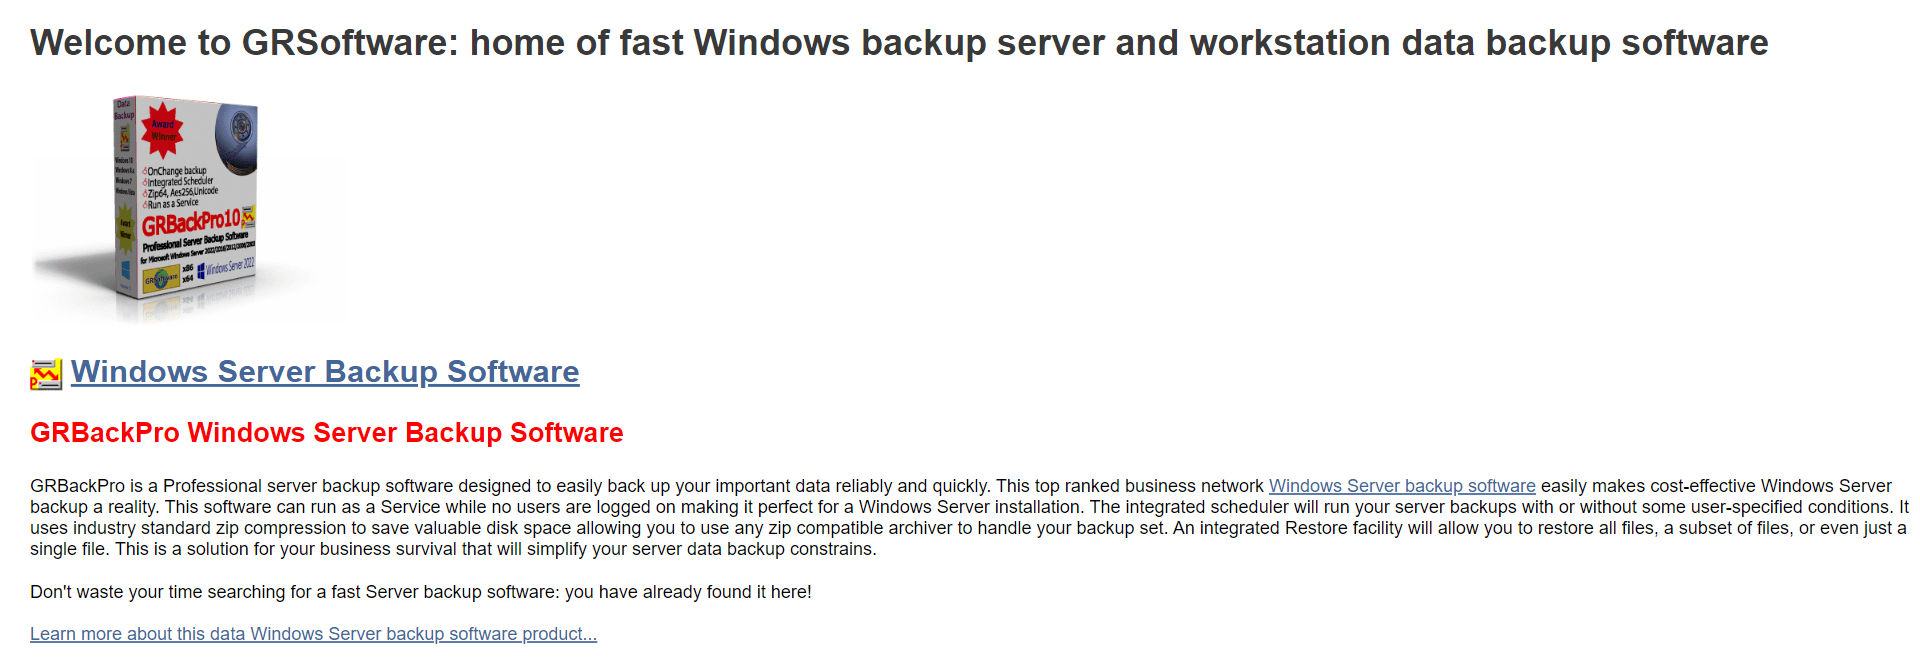Screen dimensions: 1920x660
Task: Follow the inline Windows Server backup software link
Action: [x=1402, y=486]
